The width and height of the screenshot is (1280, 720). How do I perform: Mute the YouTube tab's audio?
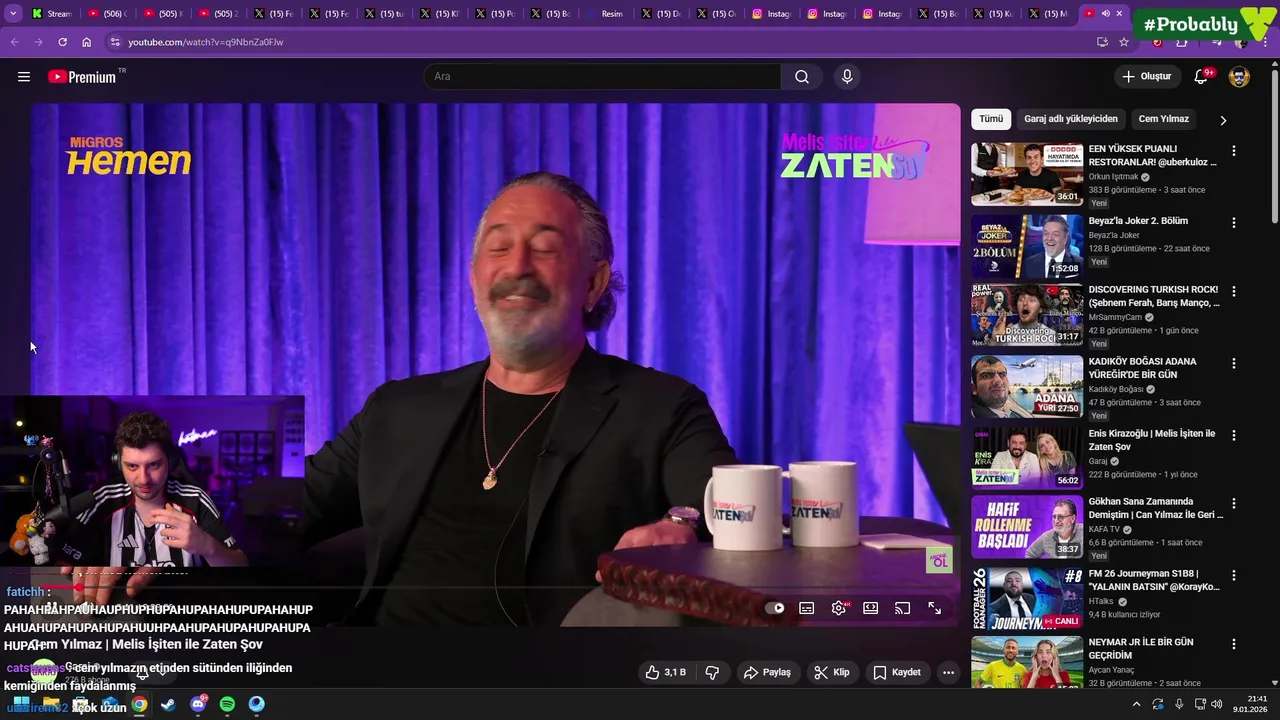tap(1105, 14)
